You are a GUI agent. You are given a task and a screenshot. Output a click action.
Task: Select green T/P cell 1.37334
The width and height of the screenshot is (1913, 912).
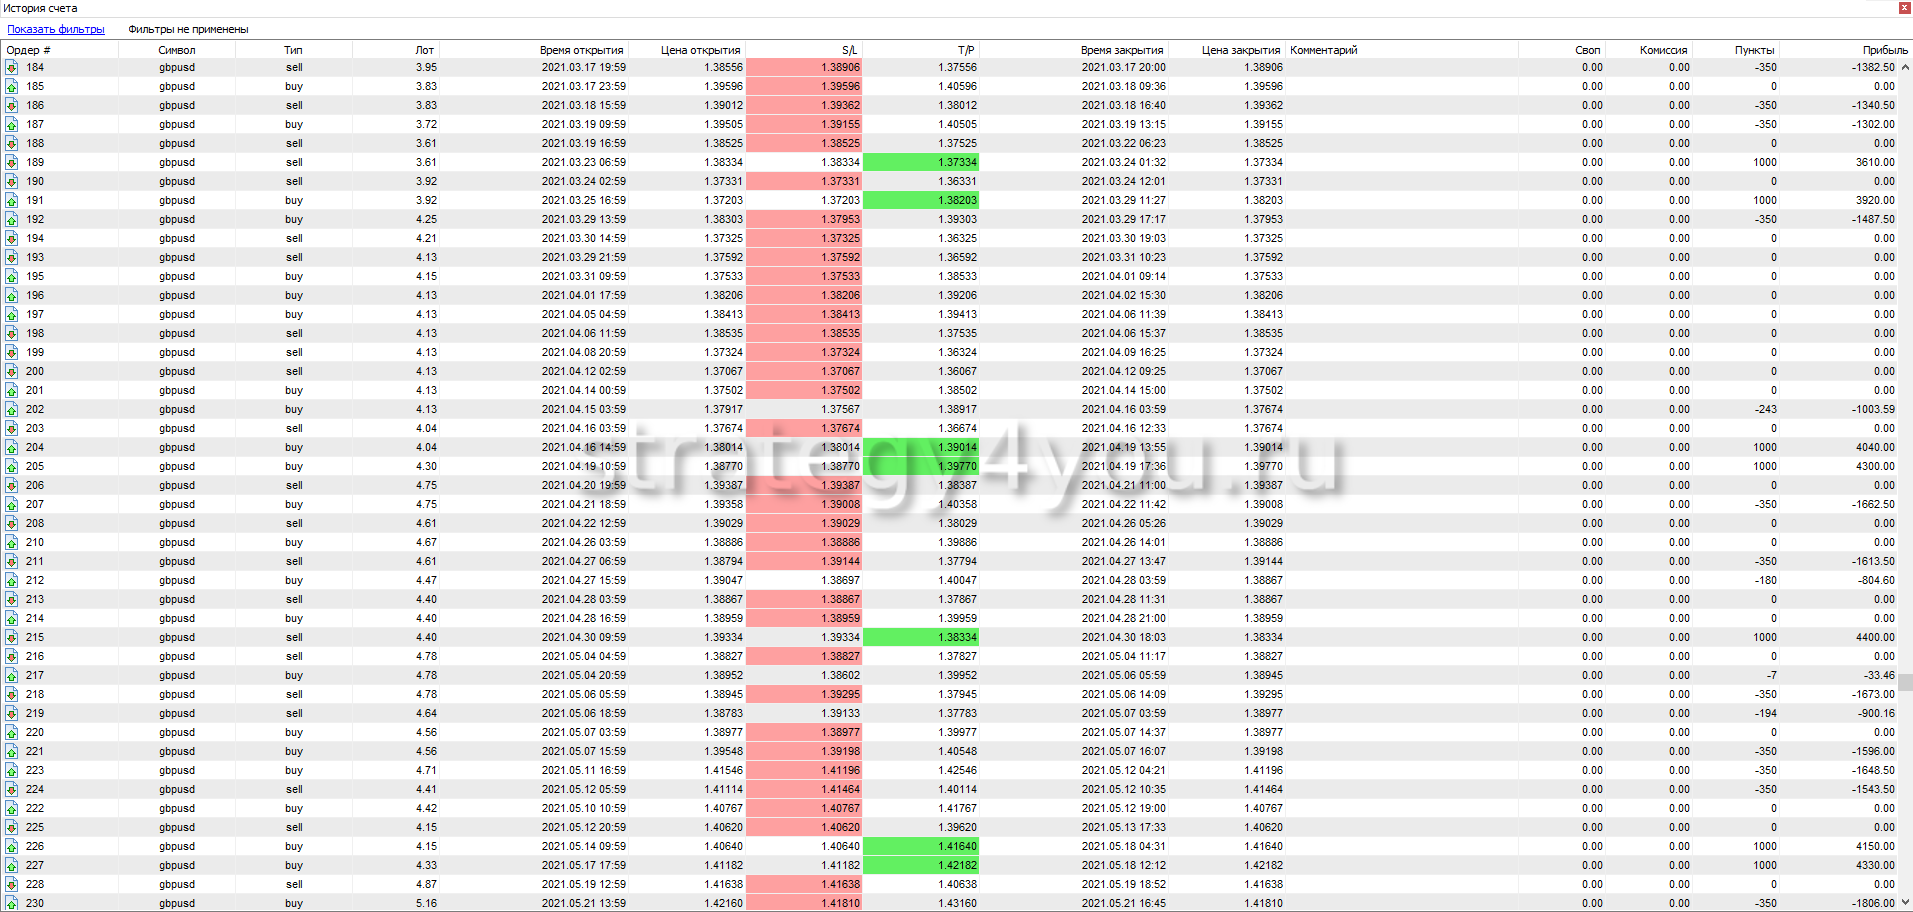[x=920, y=163]
